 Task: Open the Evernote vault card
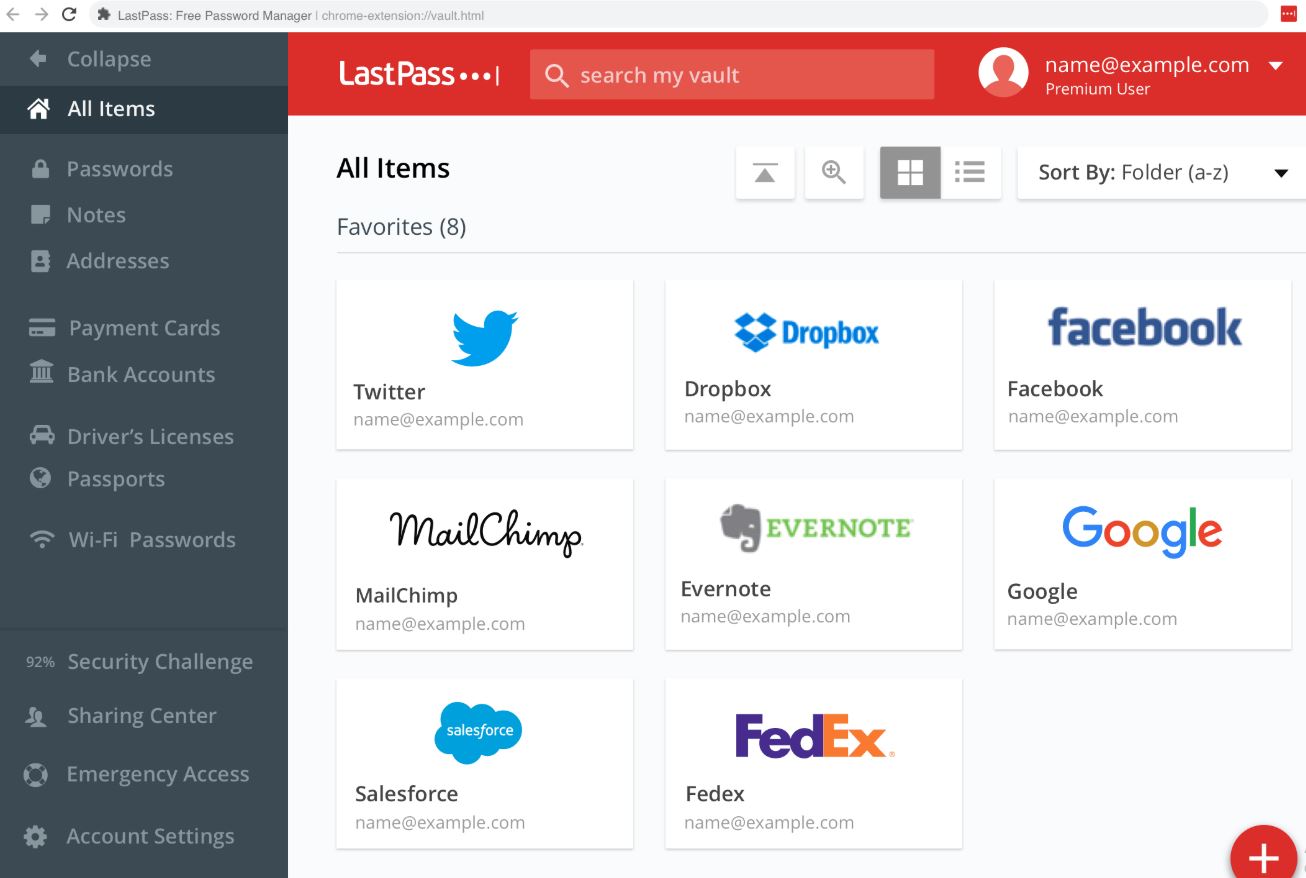click(x=814, y=564)
